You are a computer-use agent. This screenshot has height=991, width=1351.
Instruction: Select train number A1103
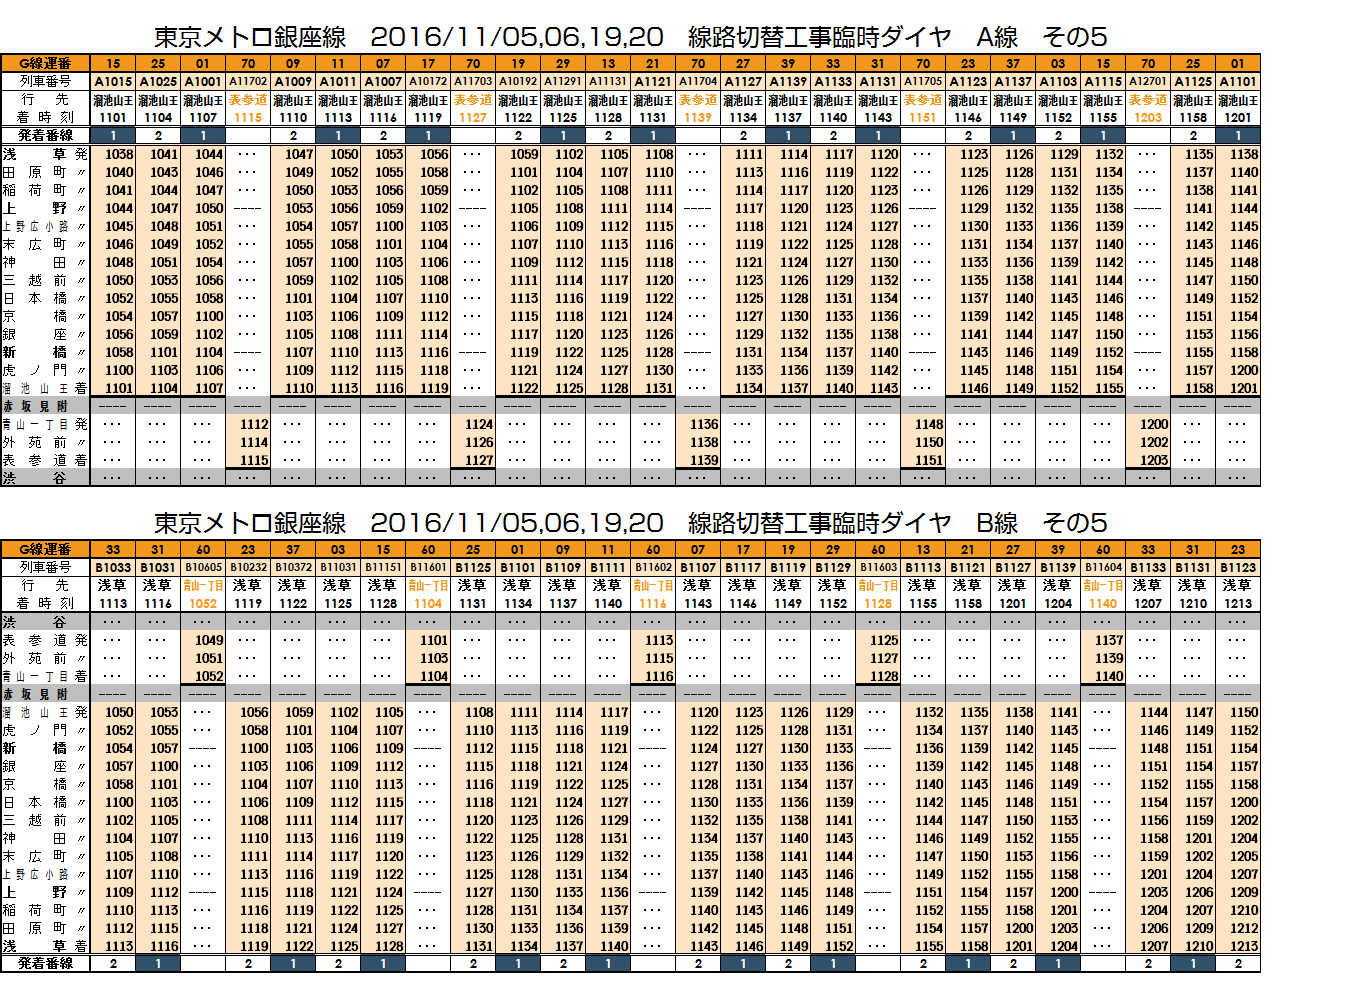[1058, 81]
